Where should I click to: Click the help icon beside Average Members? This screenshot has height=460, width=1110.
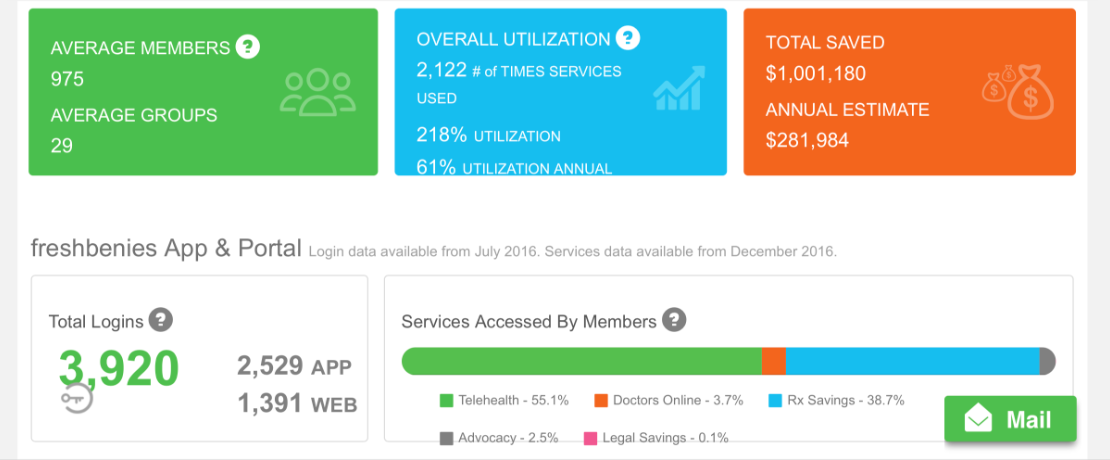click(247, 47)
